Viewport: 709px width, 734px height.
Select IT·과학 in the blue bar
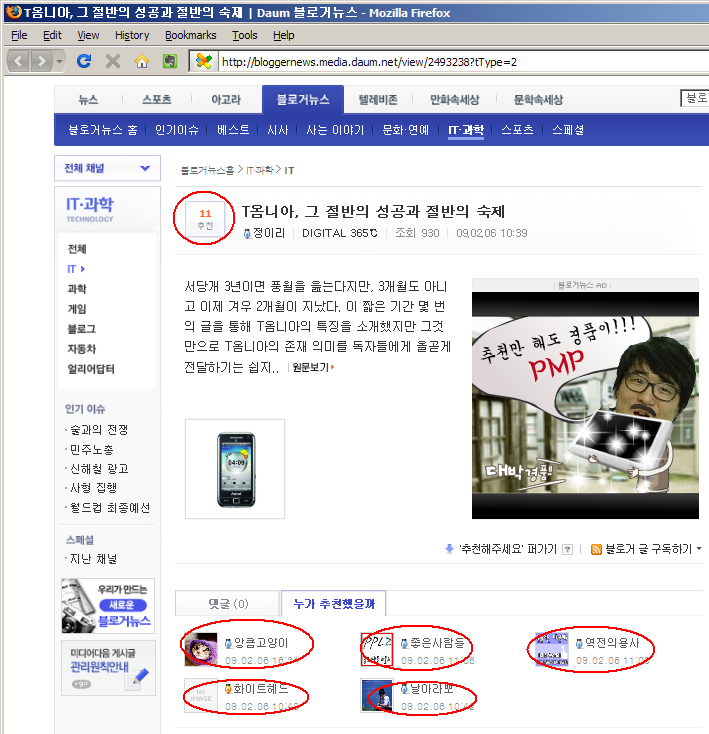(466, 130)
